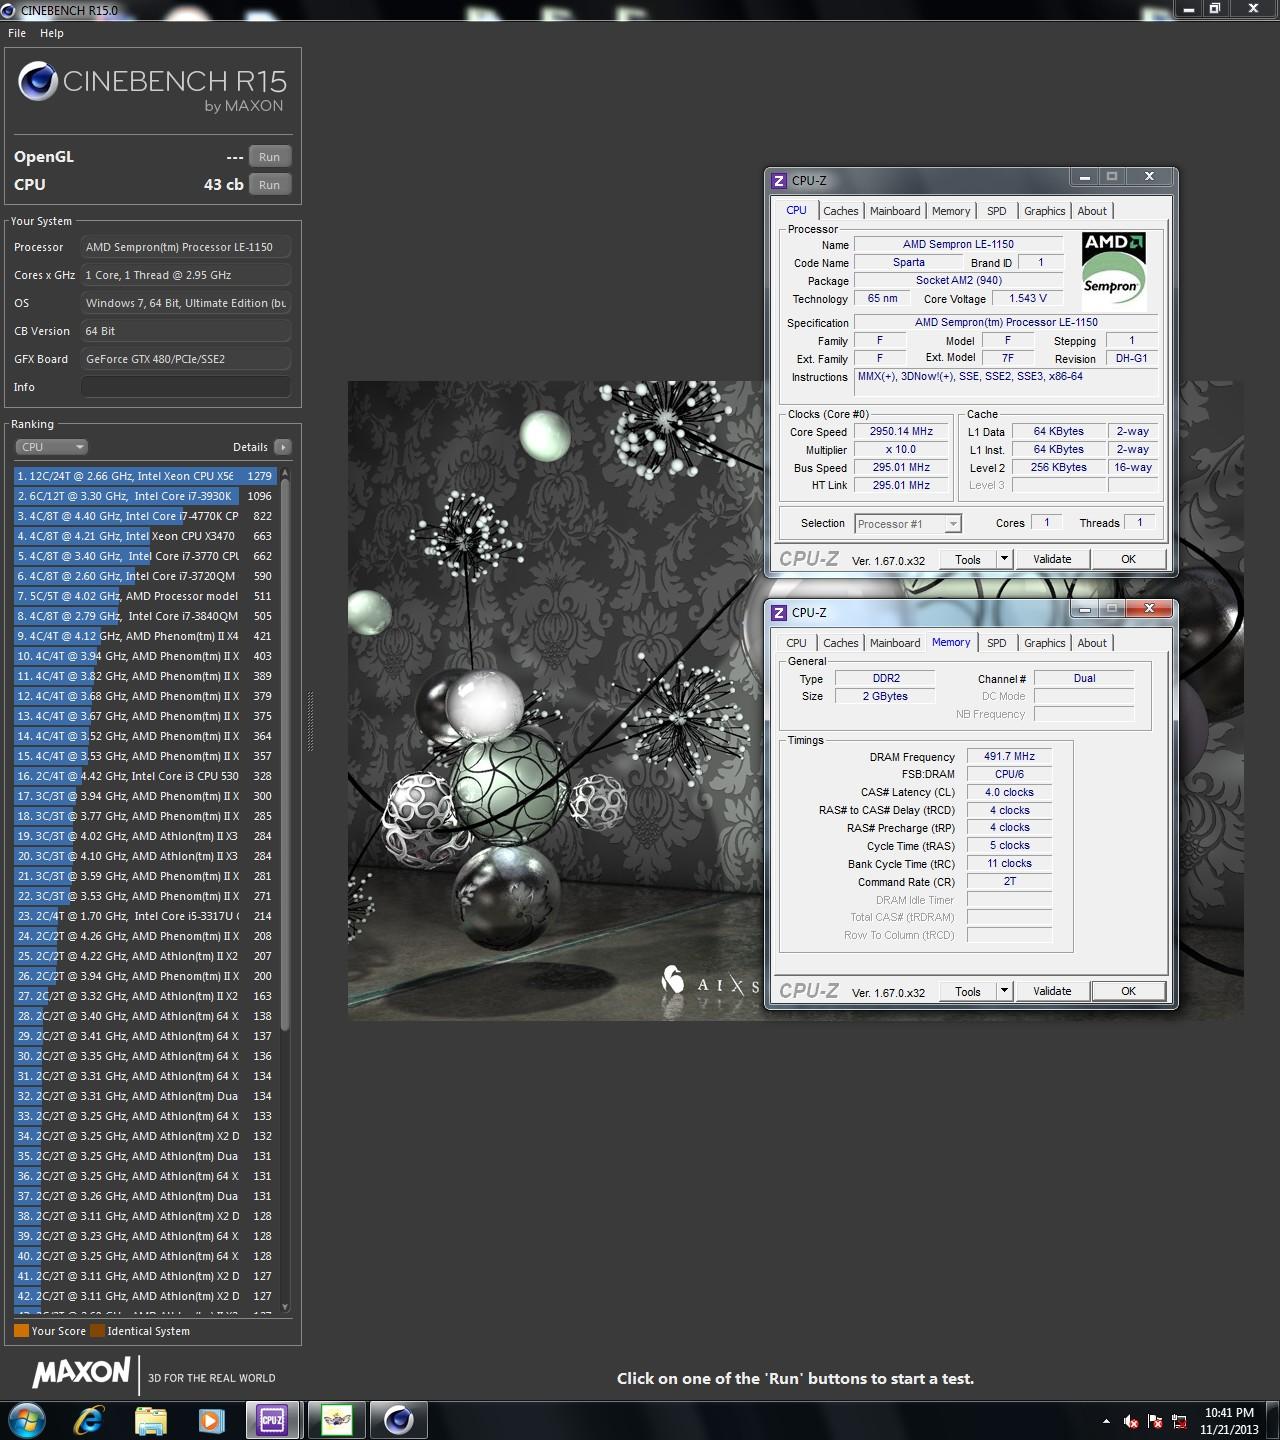Open About tab in upper CPU-Z

coord(1092,211)
